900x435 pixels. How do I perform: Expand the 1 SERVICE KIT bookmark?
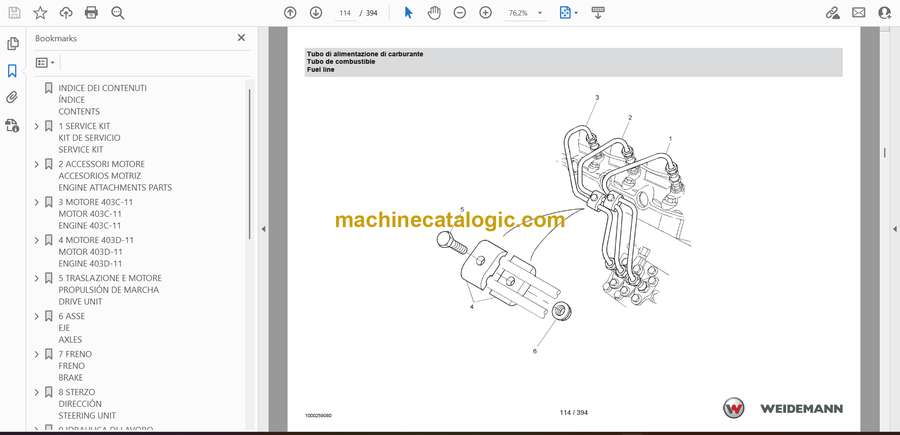pyautogui.click(x=37, y=126)
